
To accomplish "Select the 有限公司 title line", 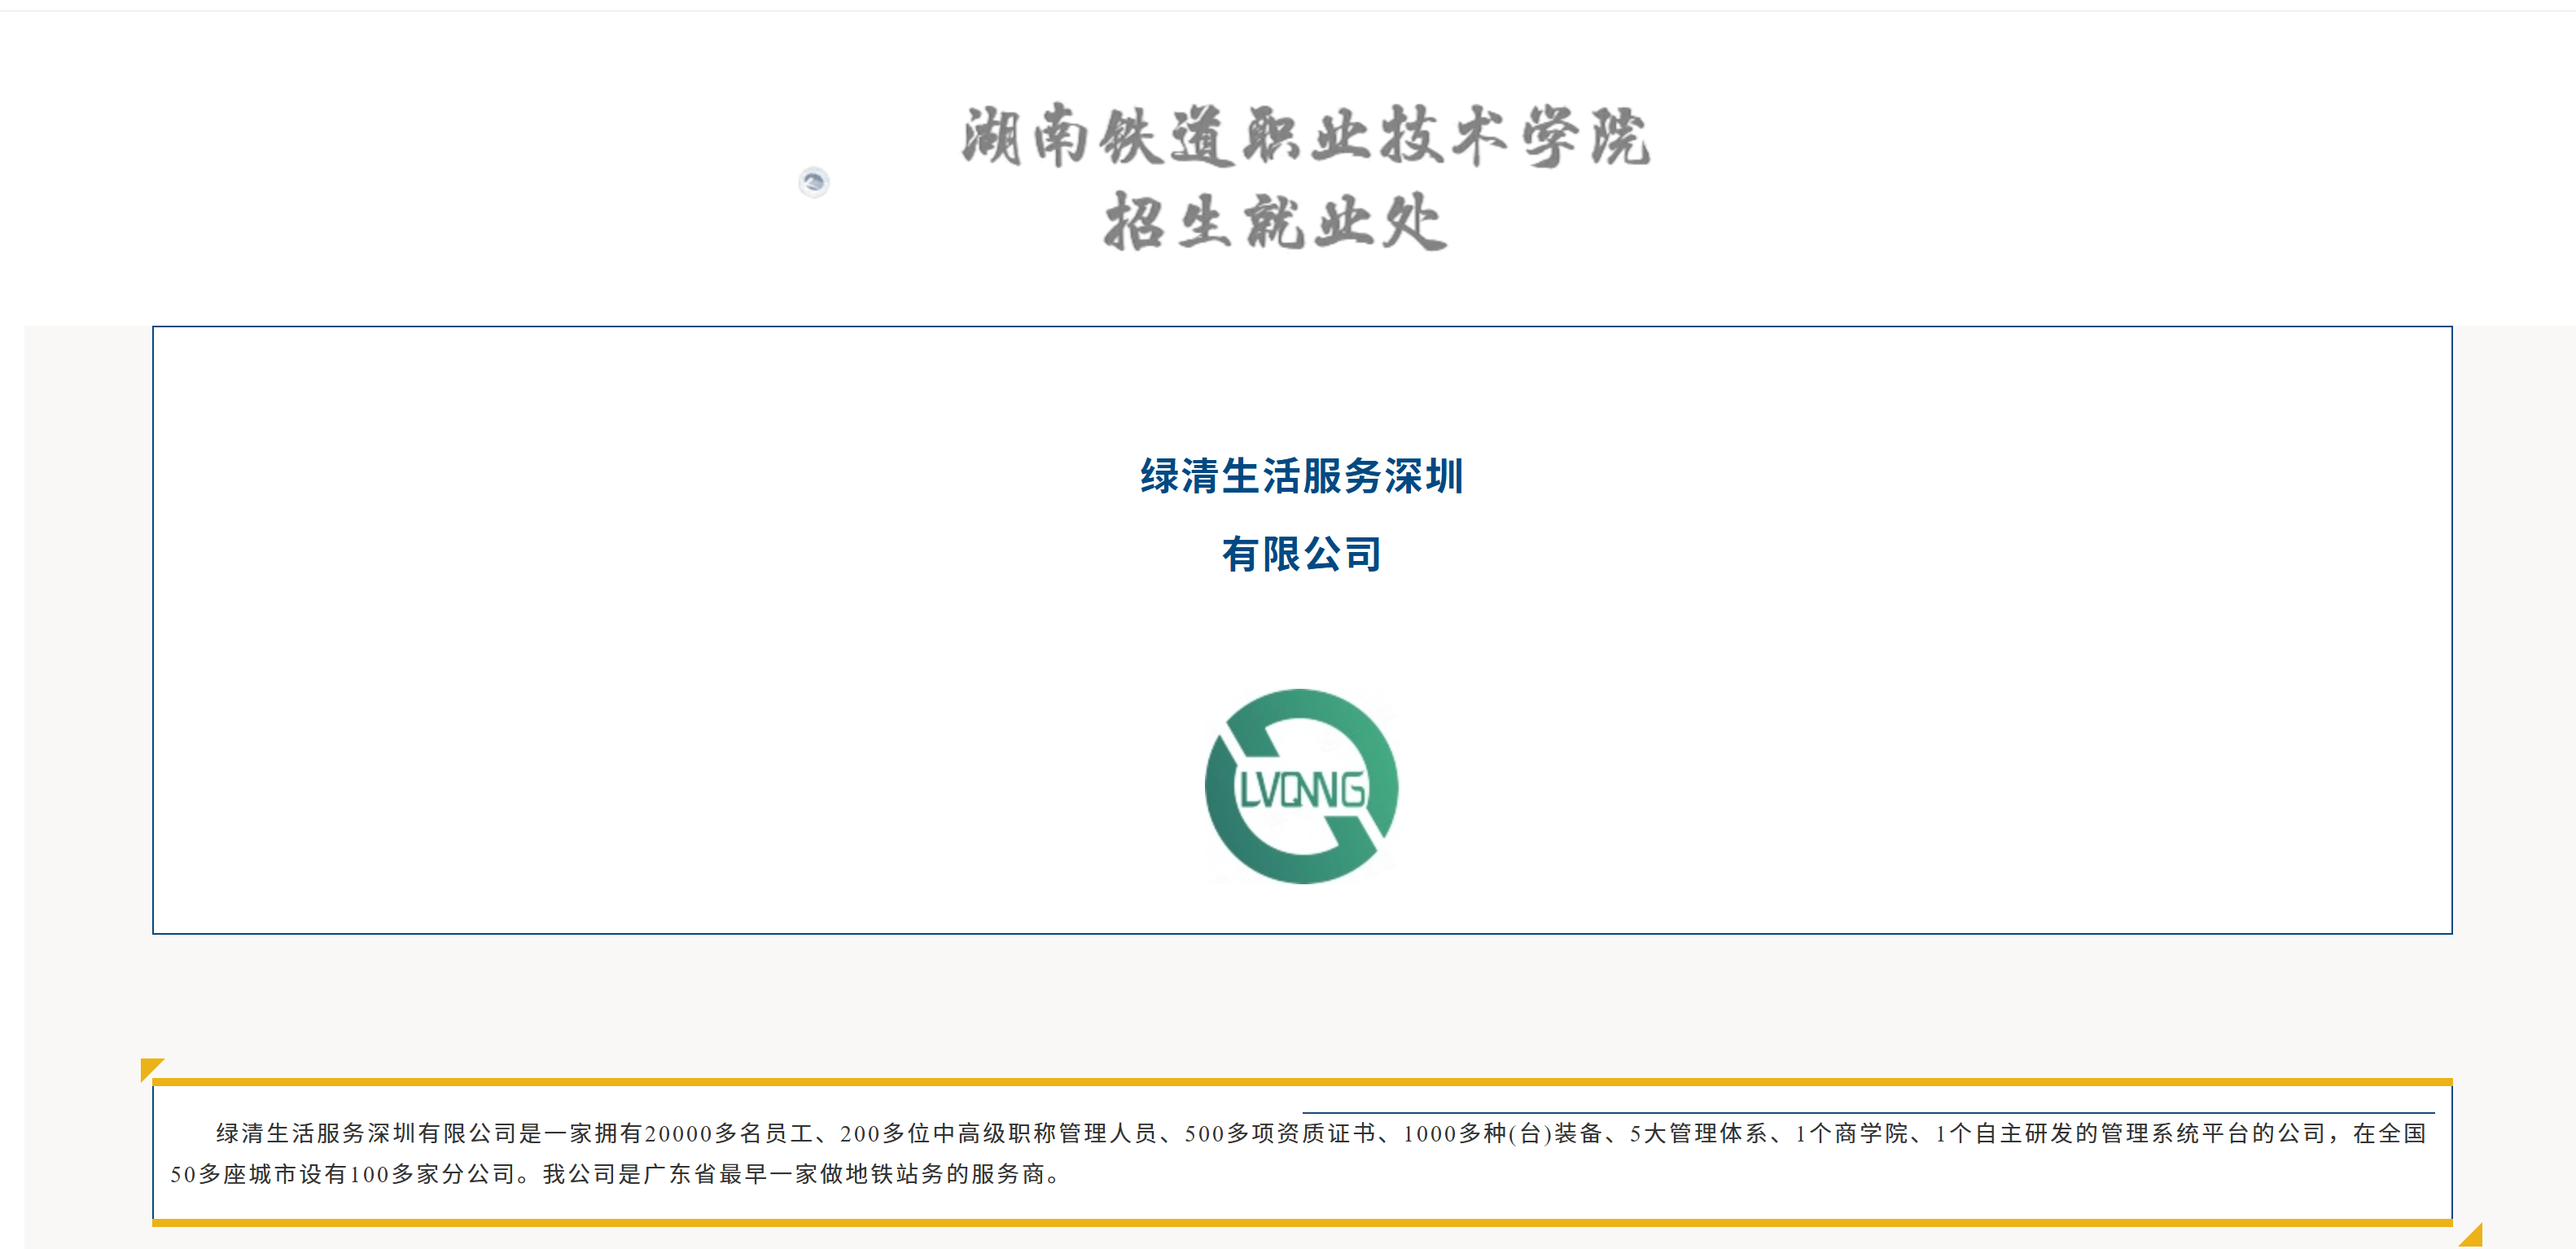I will pos(1302,554).
